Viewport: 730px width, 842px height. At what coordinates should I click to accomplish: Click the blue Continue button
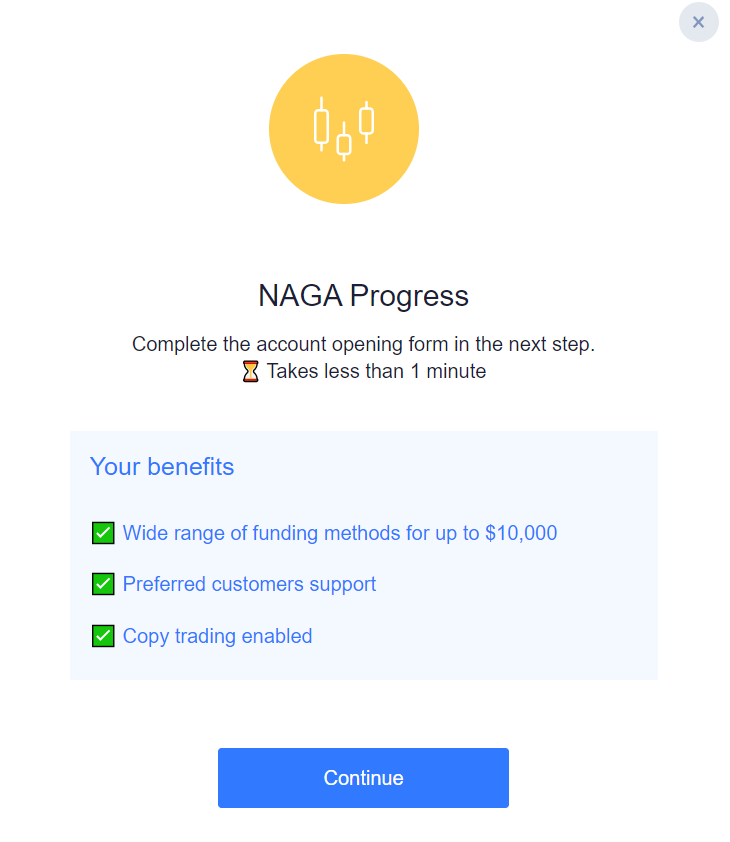tap(363, 778)
